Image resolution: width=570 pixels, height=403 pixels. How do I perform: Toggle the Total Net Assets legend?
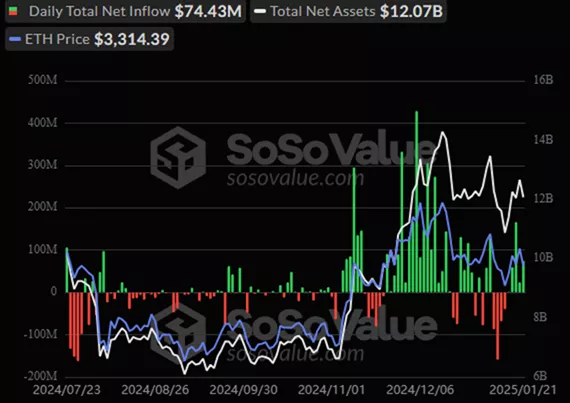click(x=348, y=11)
